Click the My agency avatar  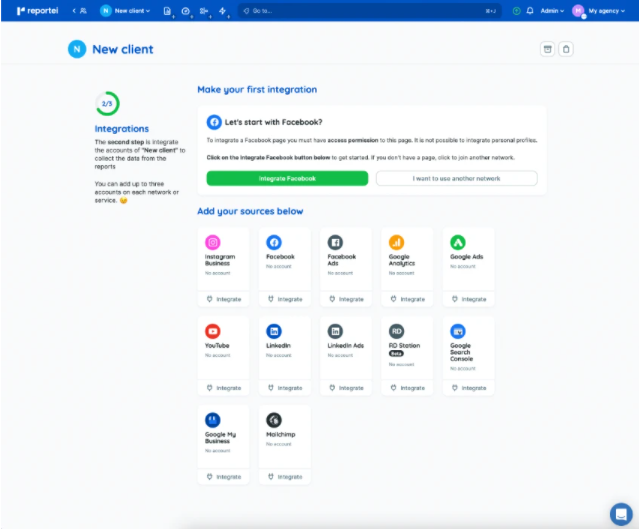tap(578, 11)
